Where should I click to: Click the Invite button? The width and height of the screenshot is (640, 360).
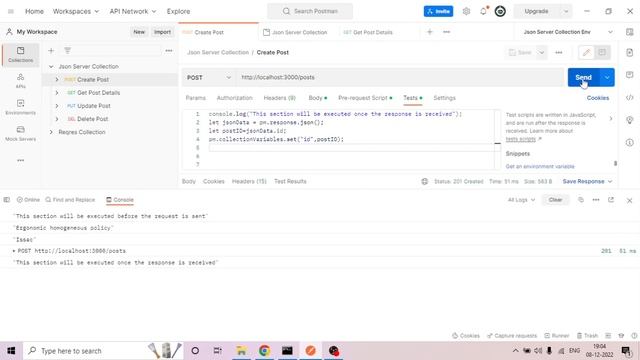coord(438,11)
